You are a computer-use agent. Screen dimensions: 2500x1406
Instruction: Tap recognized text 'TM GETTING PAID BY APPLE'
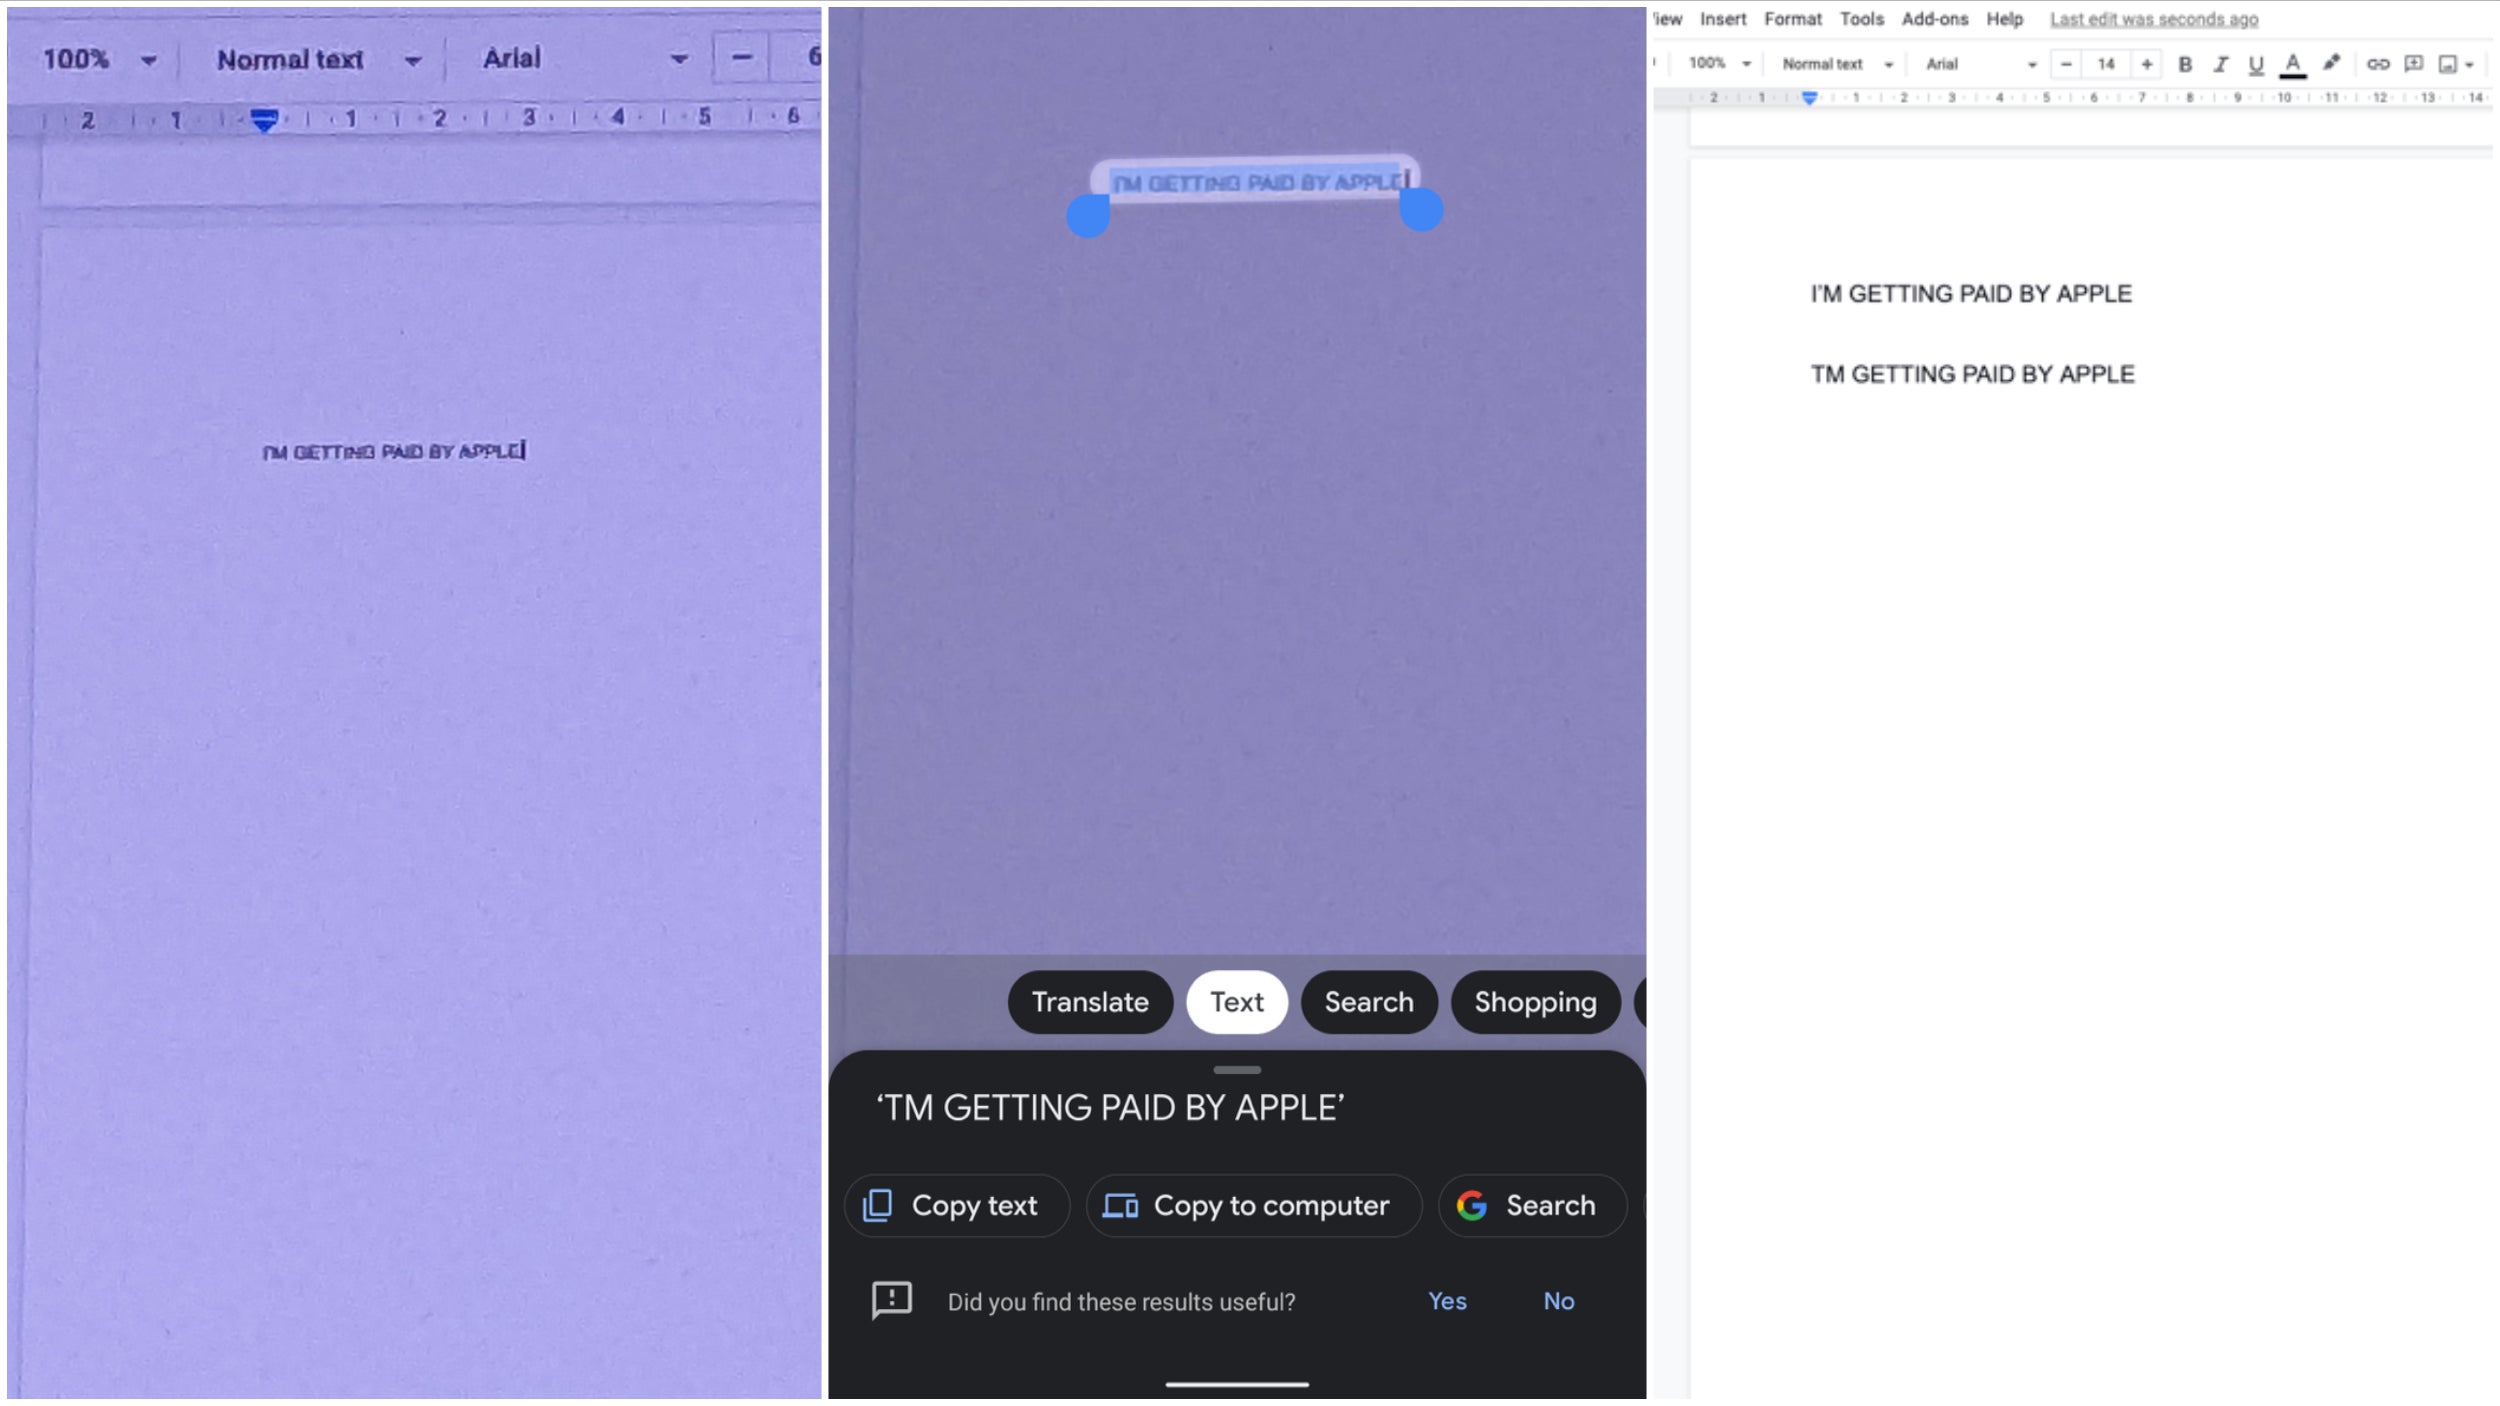[x=1110, y=1108]
